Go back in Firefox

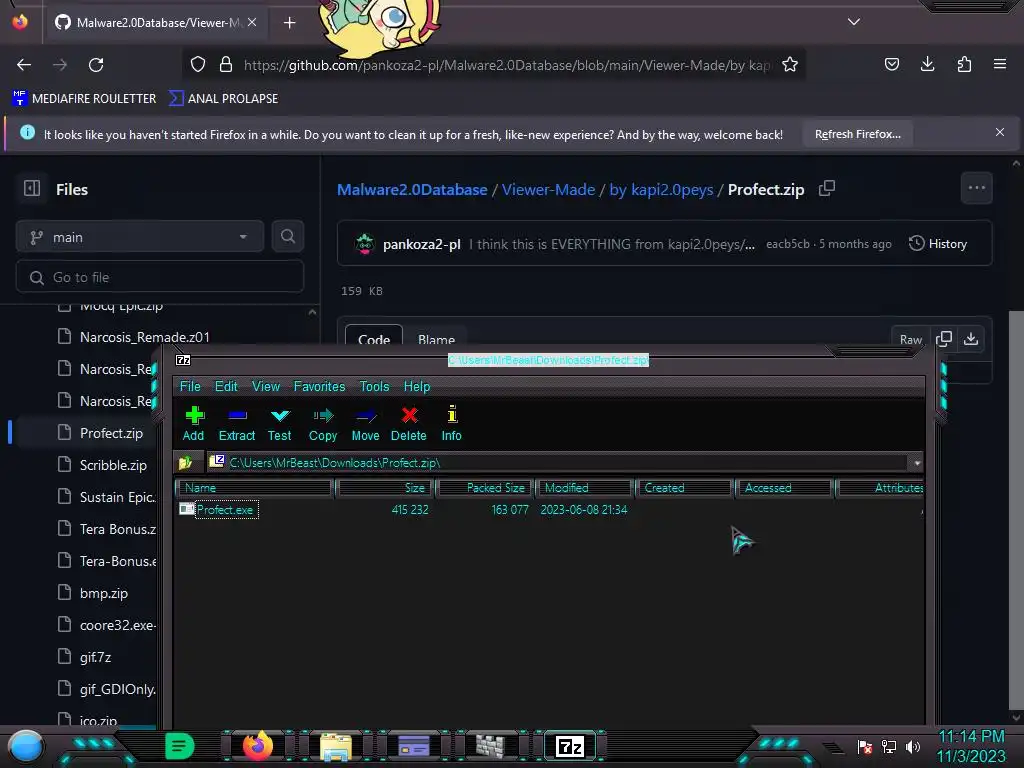24,65
